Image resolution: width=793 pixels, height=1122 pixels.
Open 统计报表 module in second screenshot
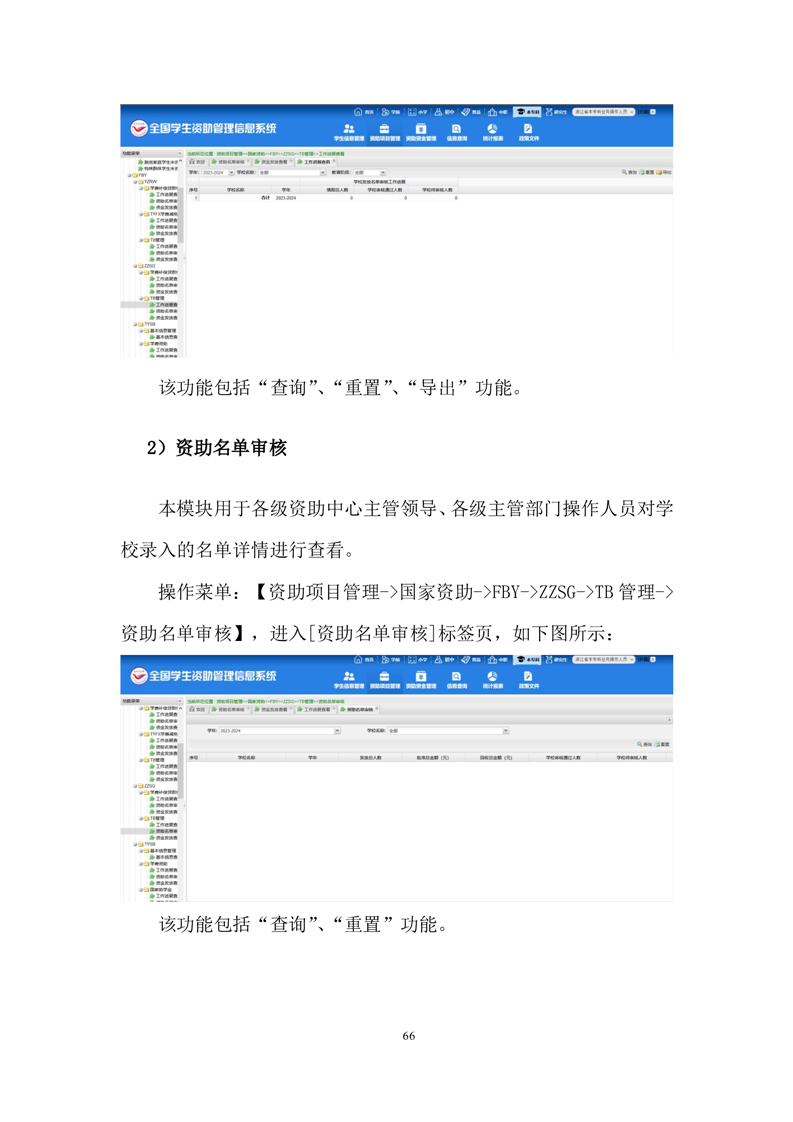coord(492,680)
